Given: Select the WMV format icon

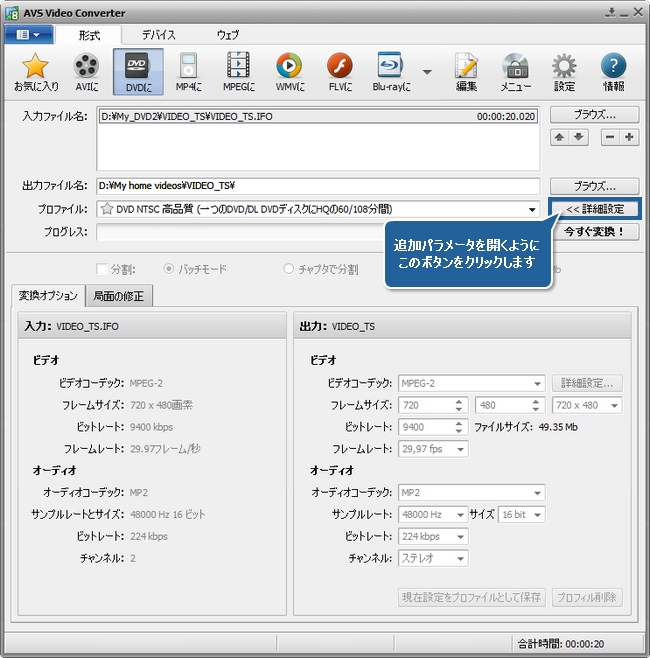Looking at the screenshot, I should (290, 72).
